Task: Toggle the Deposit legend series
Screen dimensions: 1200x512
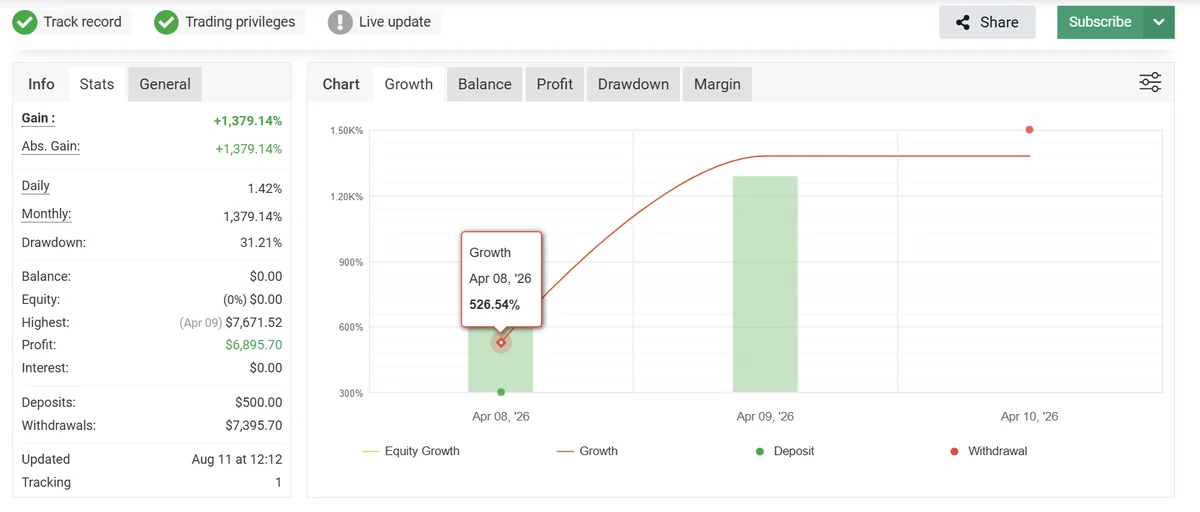Action: [785, 451]
